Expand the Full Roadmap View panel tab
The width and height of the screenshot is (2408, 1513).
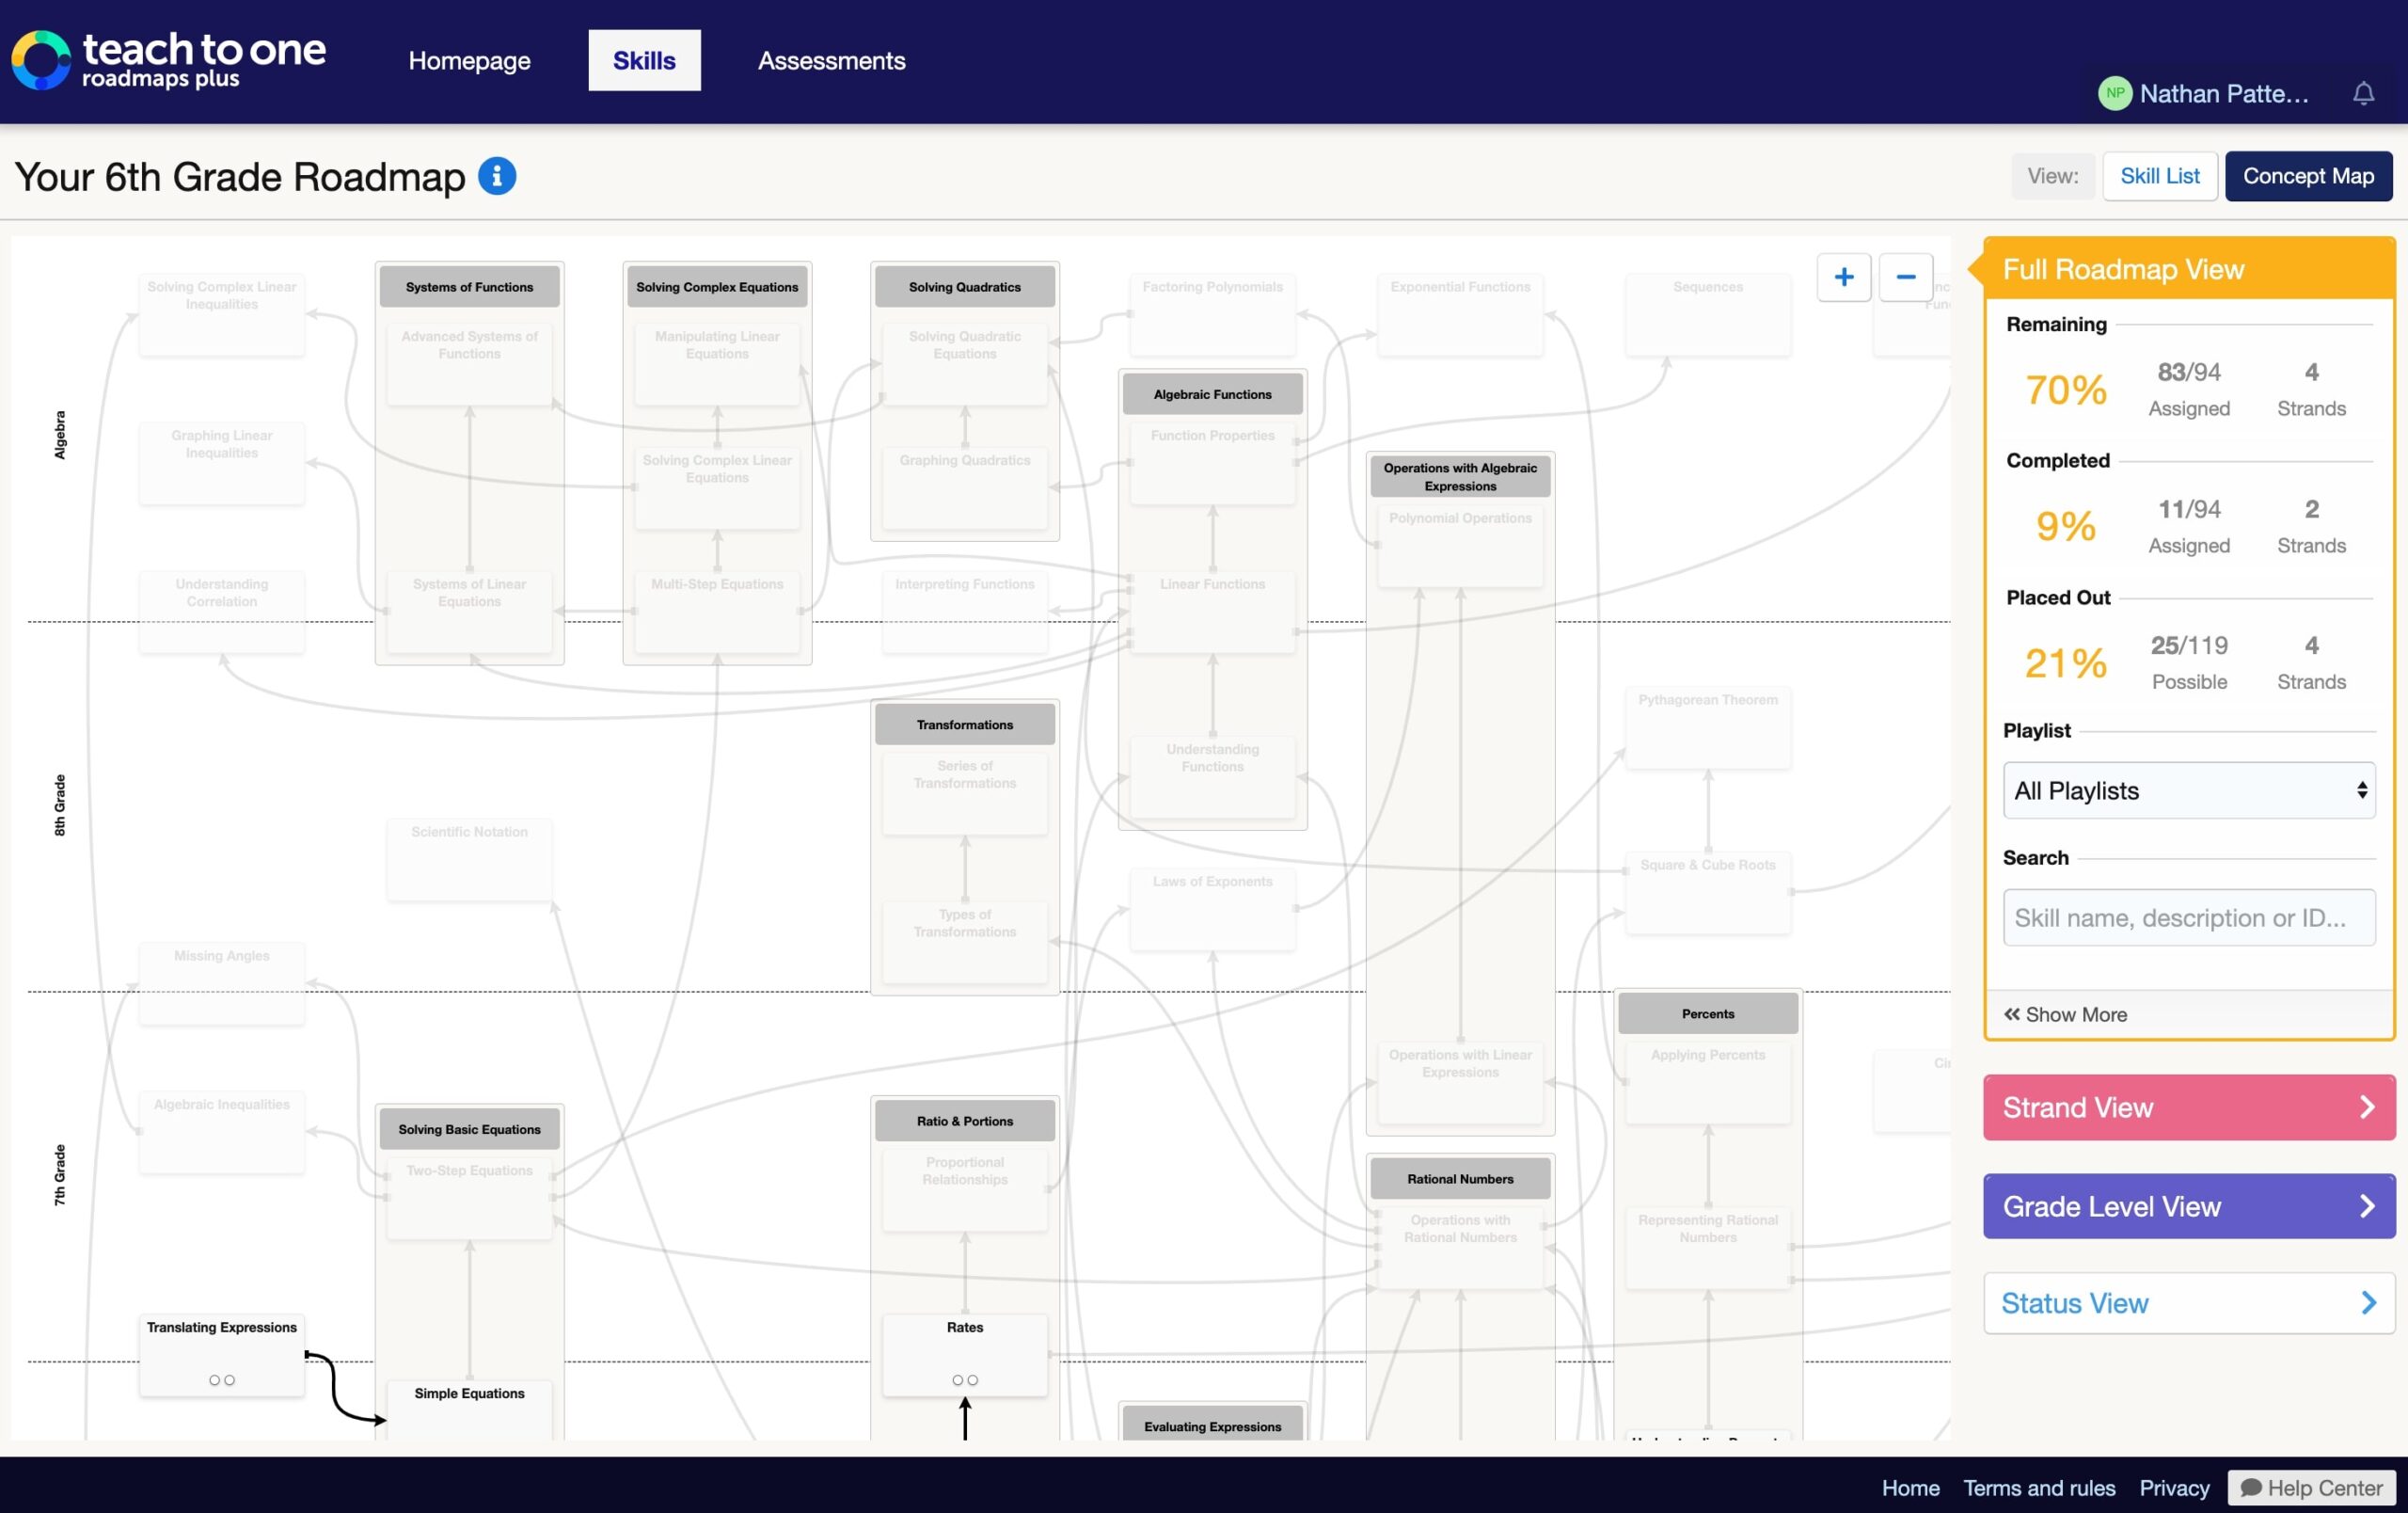click(x=2123, y=268)
